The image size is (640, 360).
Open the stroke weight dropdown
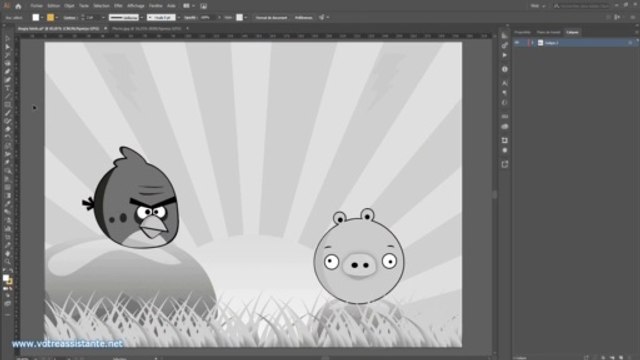point(103,18)
